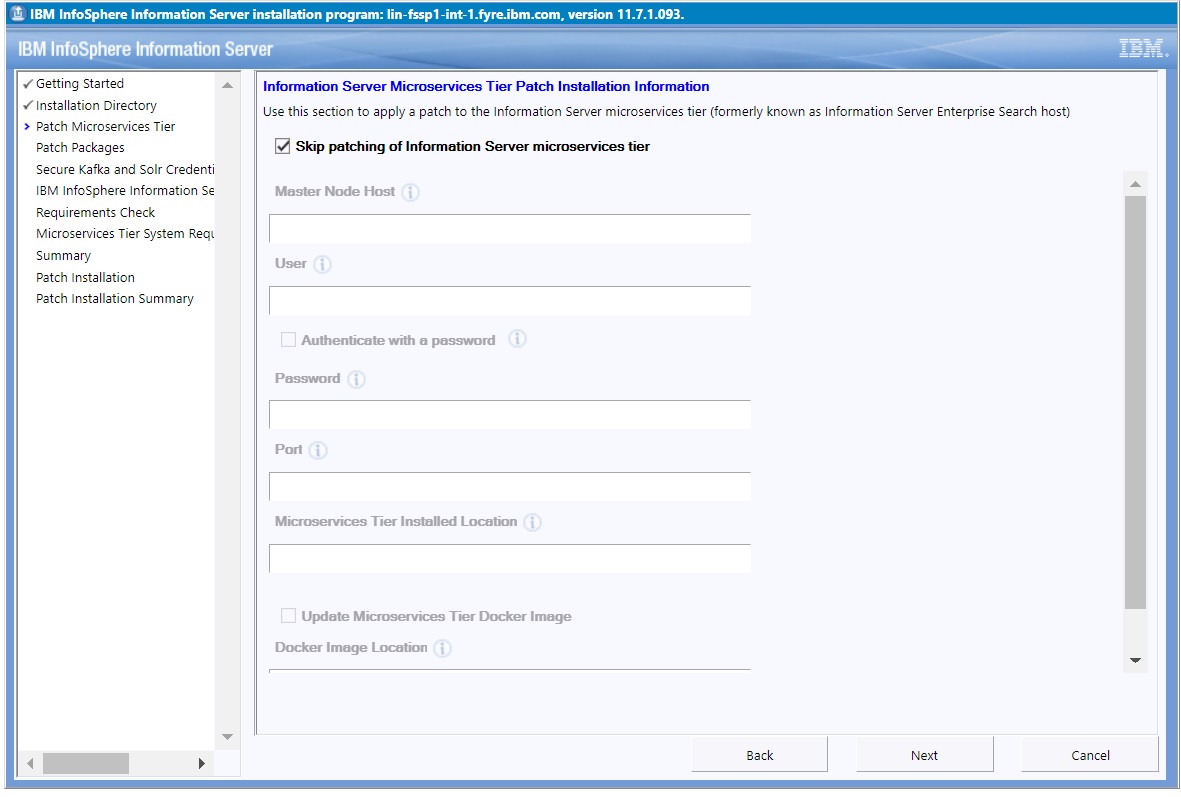Click the sidebar horizontal scroll right arrow
The image size is (1181, 797).
click(x=202, y=763)
